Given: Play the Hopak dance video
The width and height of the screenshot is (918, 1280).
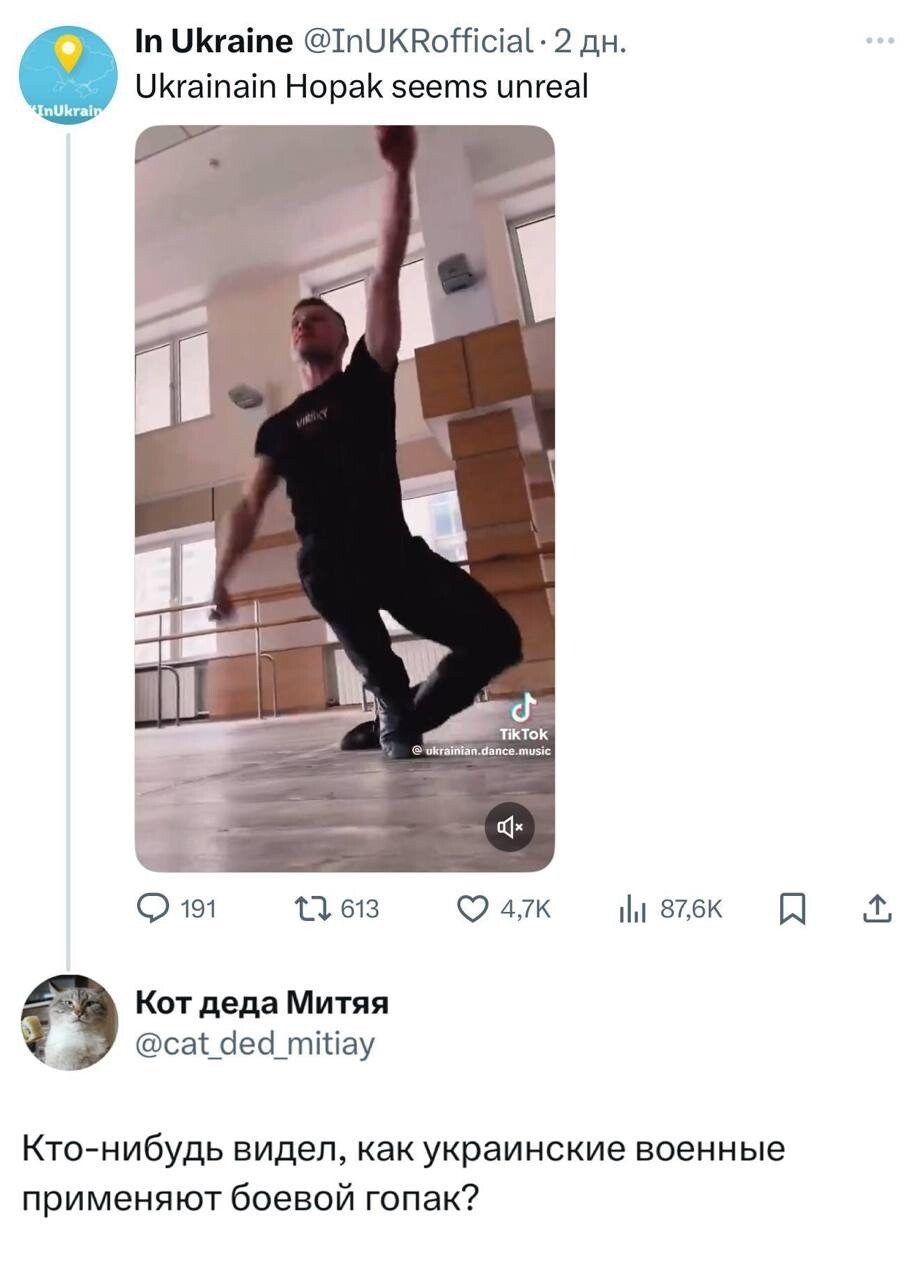Looking at the screenshot, I should 344,498.
